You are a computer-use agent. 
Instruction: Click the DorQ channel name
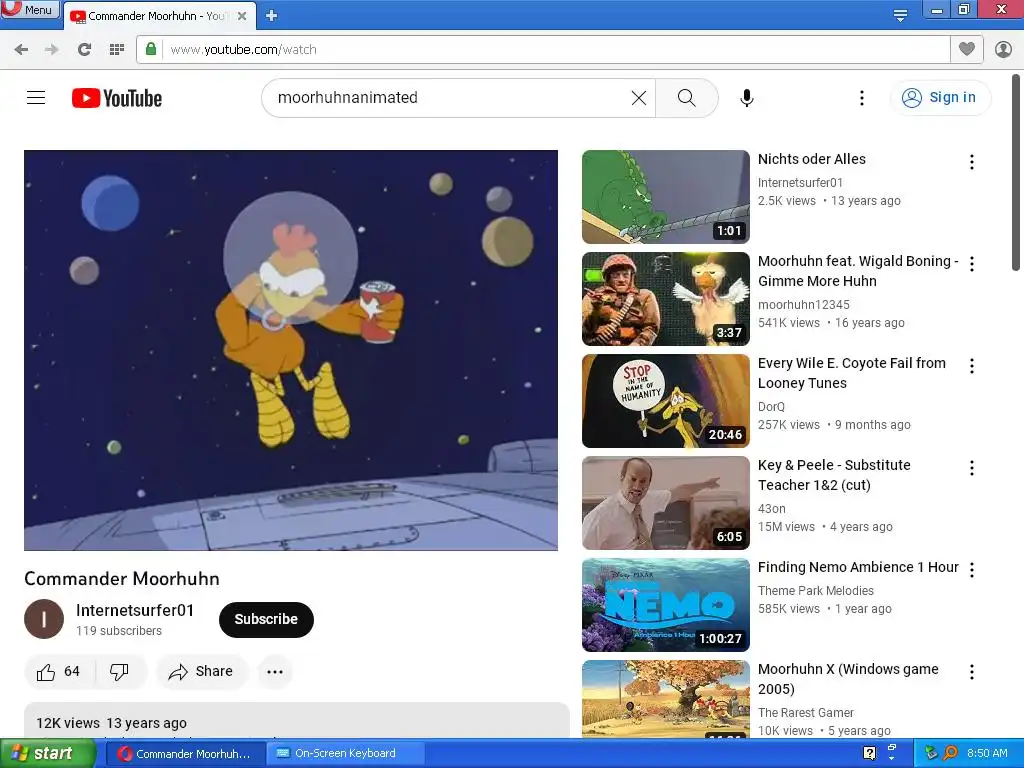771,406
